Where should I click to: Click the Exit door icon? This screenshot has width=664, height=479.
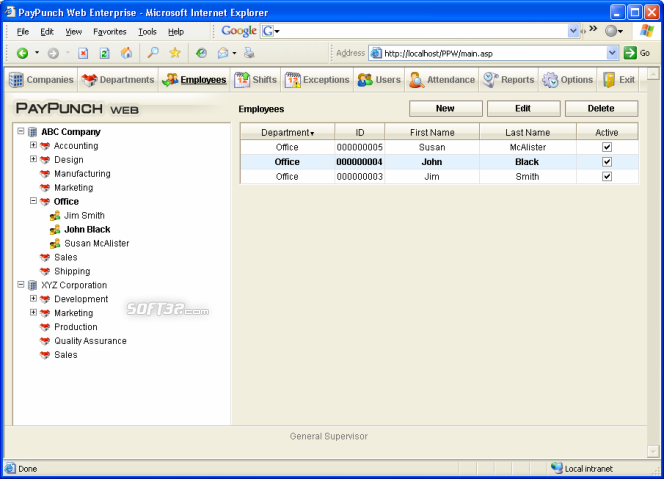[x=609, y=80]
